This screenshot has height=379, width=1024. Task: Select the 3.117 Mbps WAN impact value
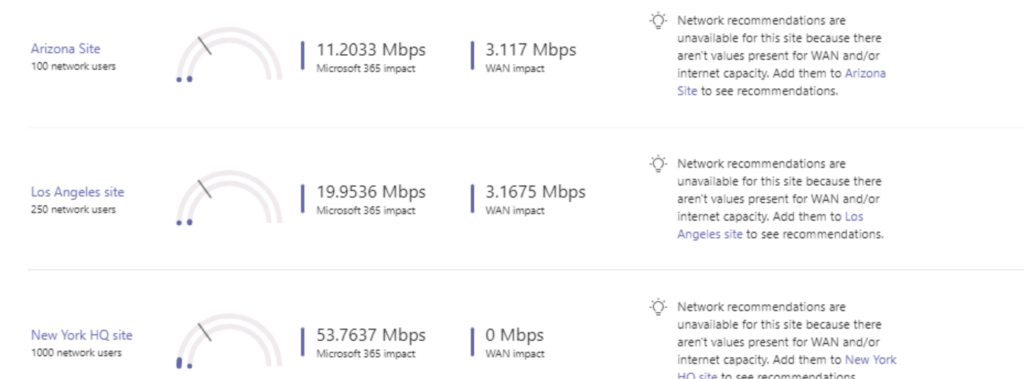click(x=531, y=50)
